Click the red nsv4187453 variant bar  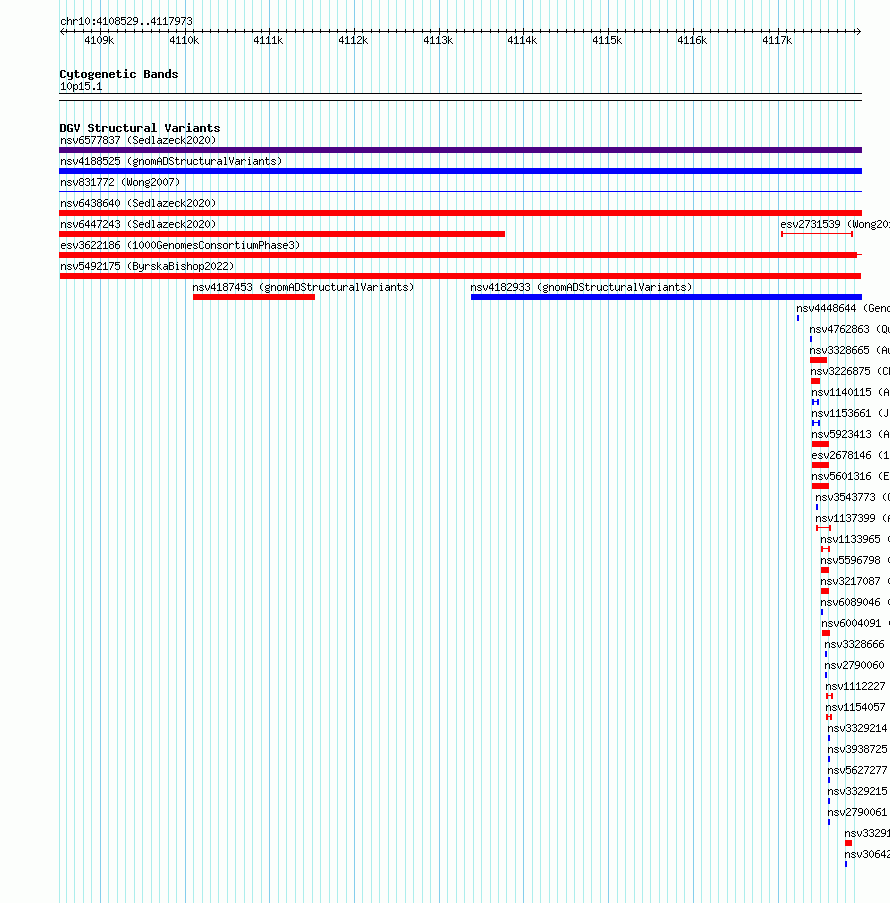(254, 297)
